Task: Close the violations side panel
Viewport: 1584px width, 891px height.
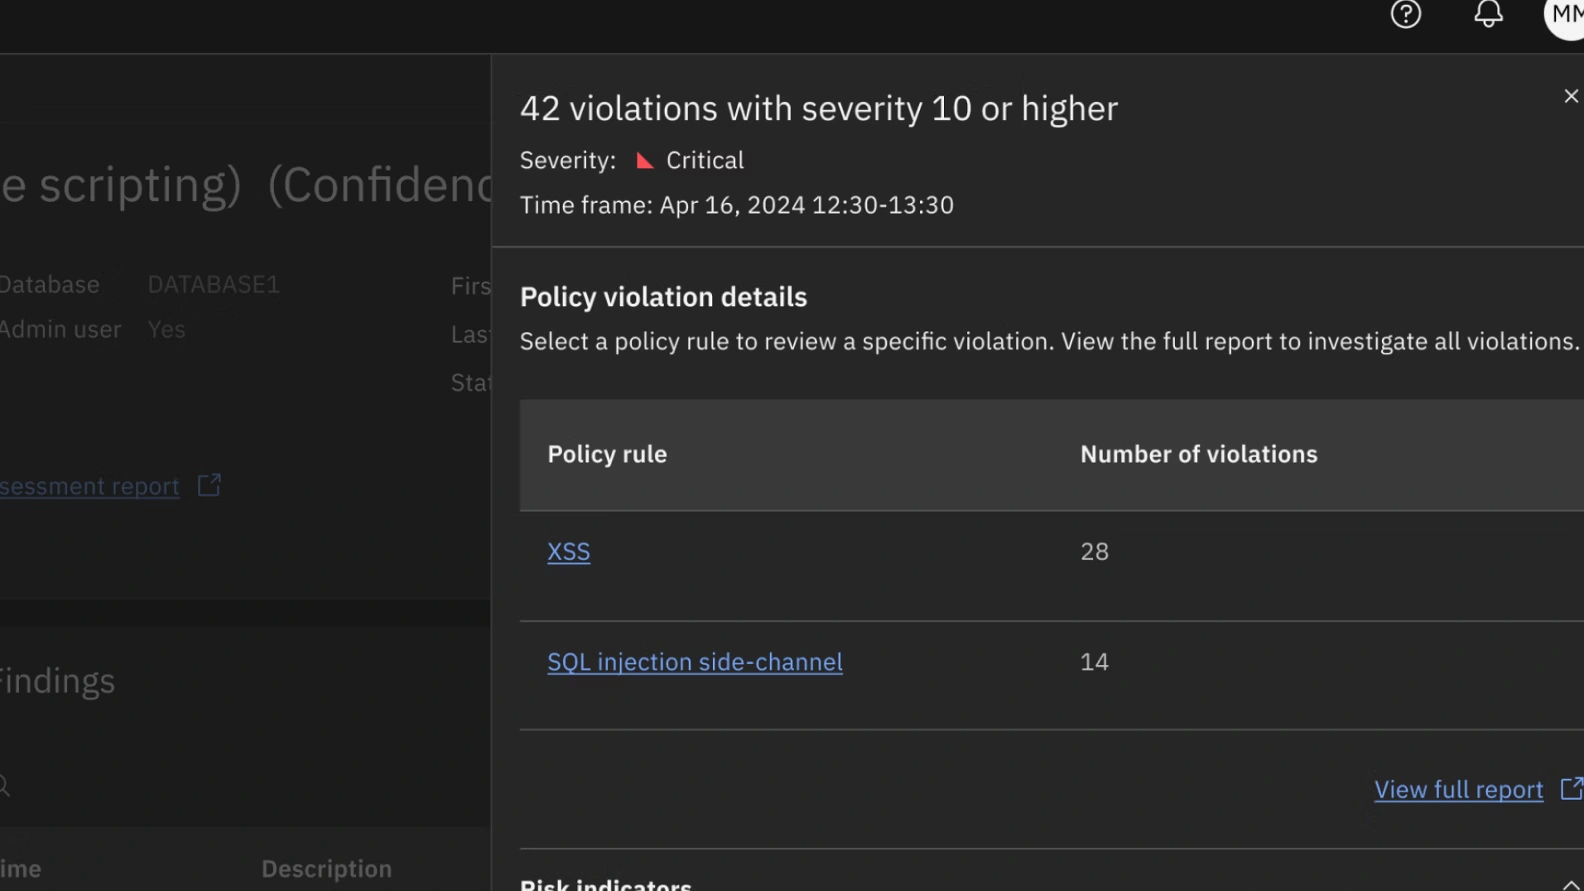Action: (1570, 96)
